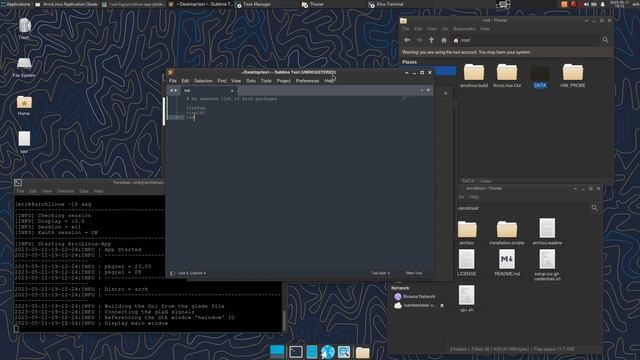Click search icon in arcolinux Thunar window
This screenshot has height=360, width=640.
pos(594,208)
